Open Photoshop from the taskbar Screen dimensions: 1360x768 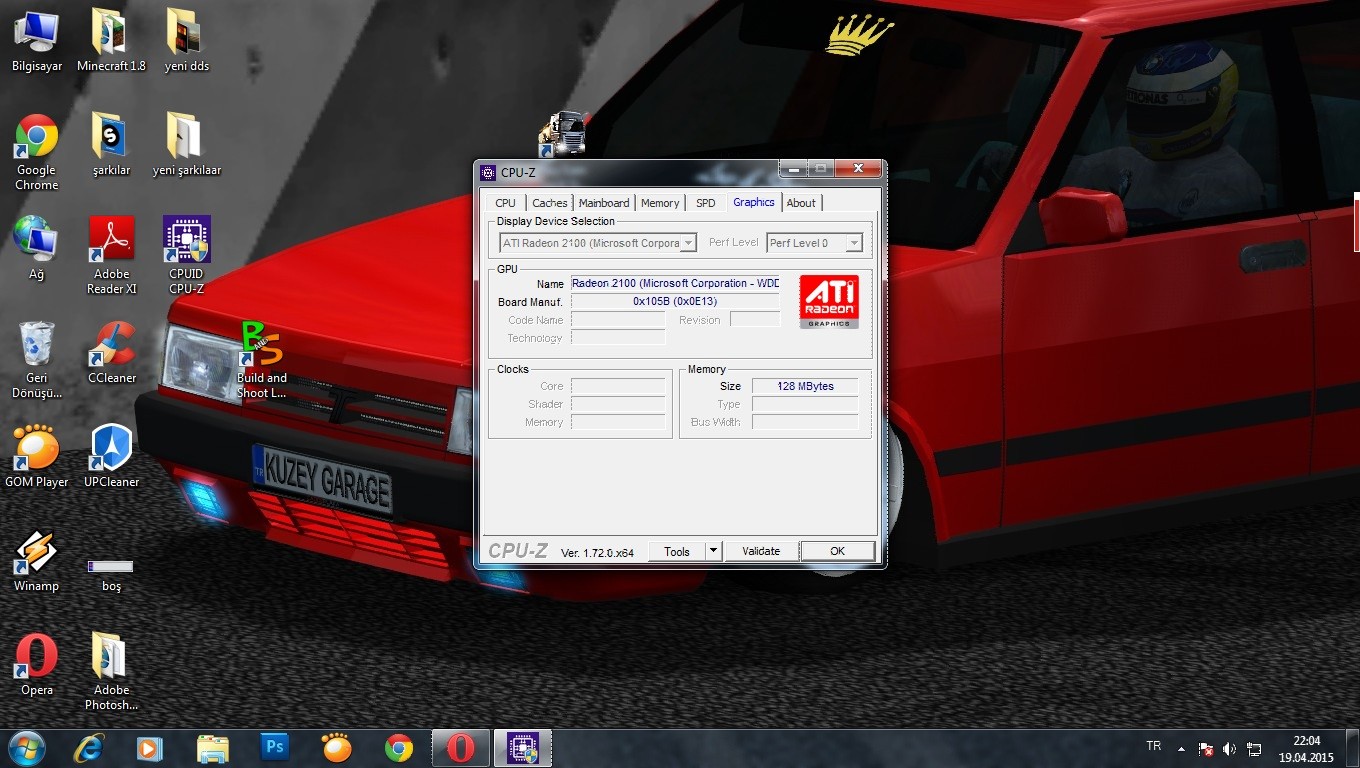coord(274,748)
